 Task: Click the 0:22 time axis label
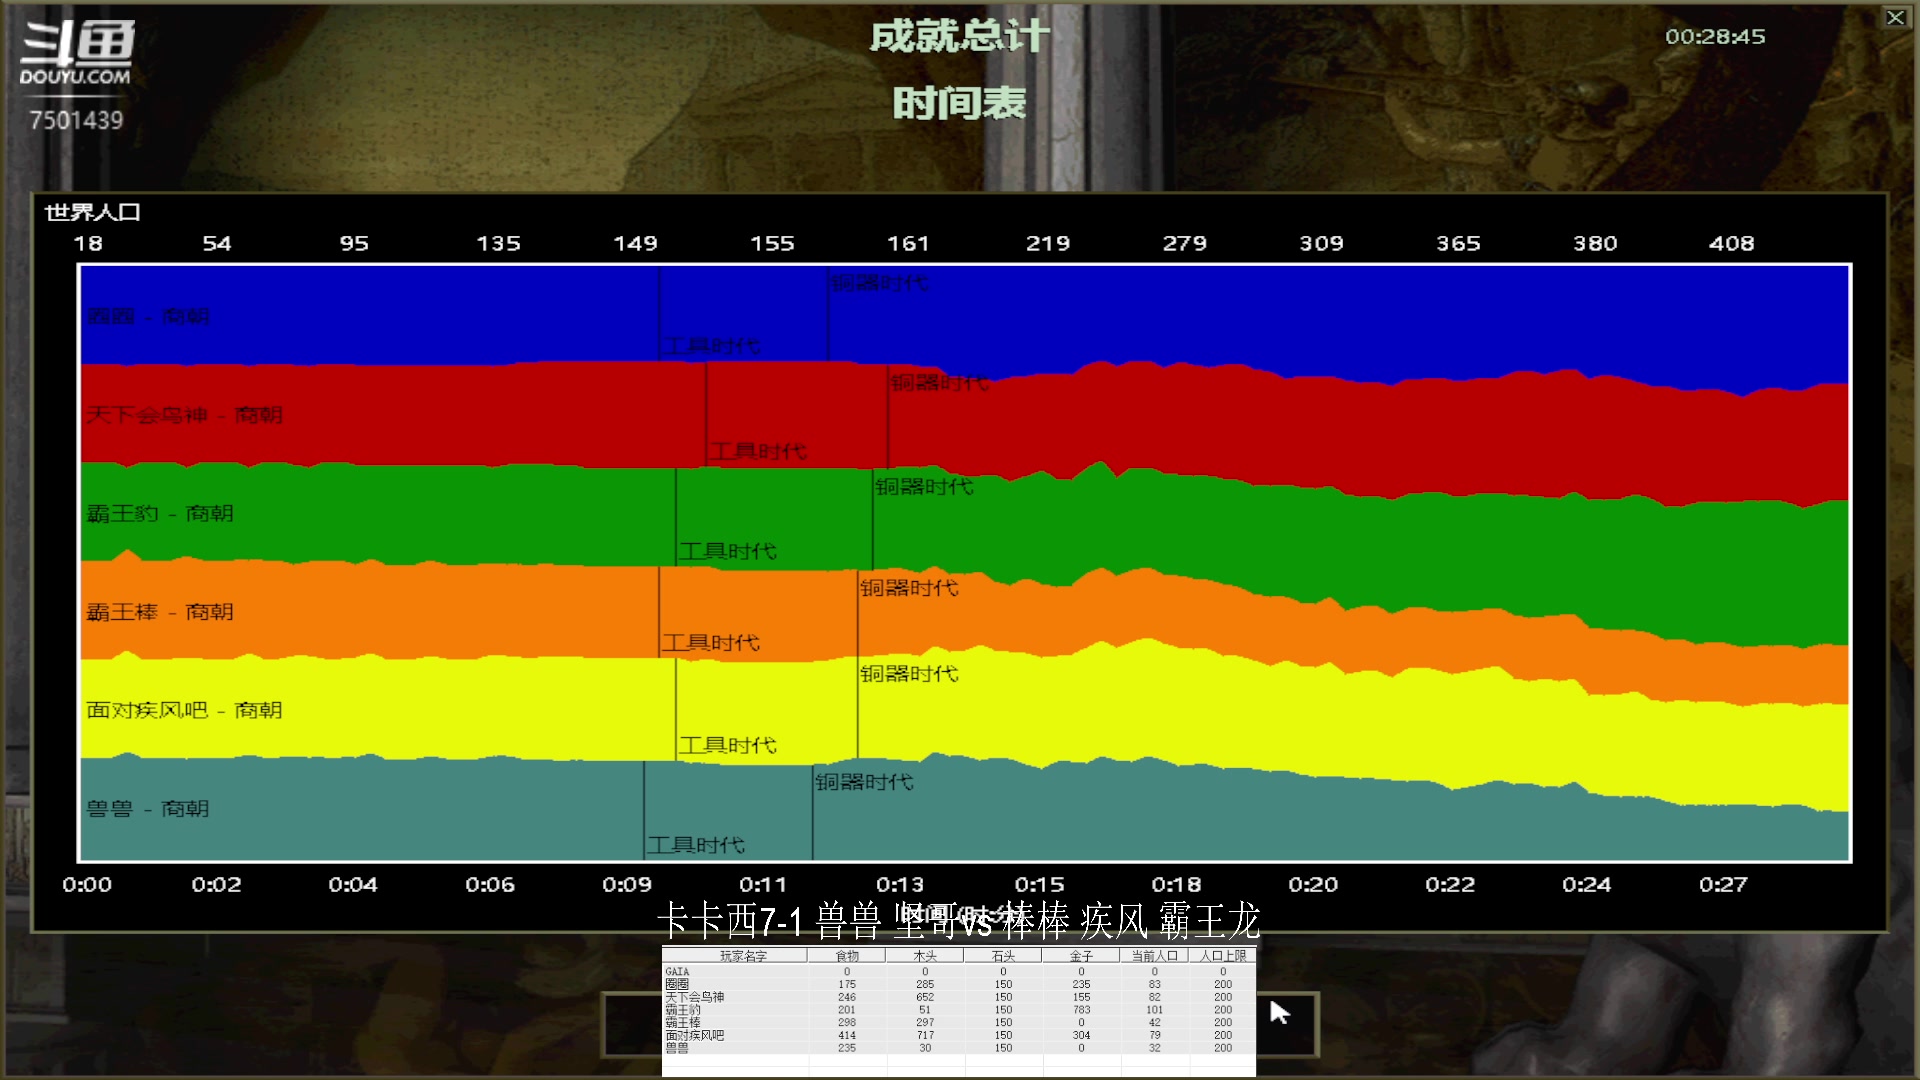[1450, 885]
